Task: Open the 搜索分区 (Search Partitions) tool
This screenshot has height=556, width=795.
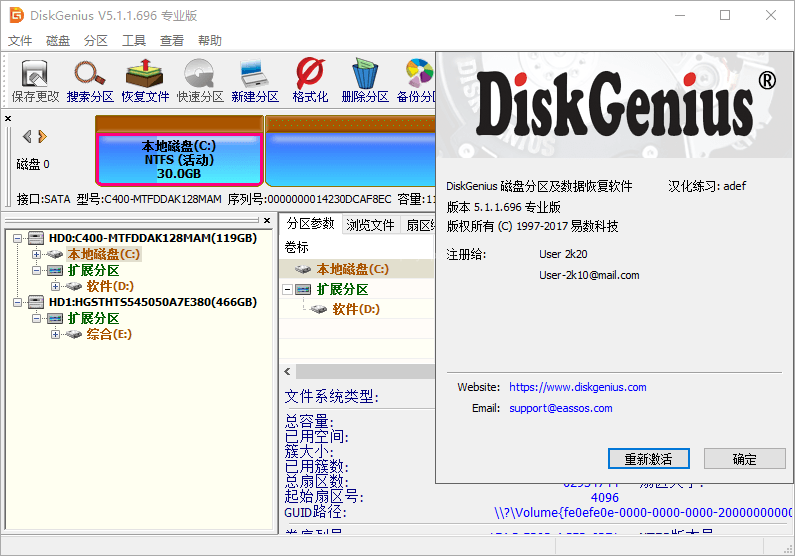Action: [x=90, y=80]
